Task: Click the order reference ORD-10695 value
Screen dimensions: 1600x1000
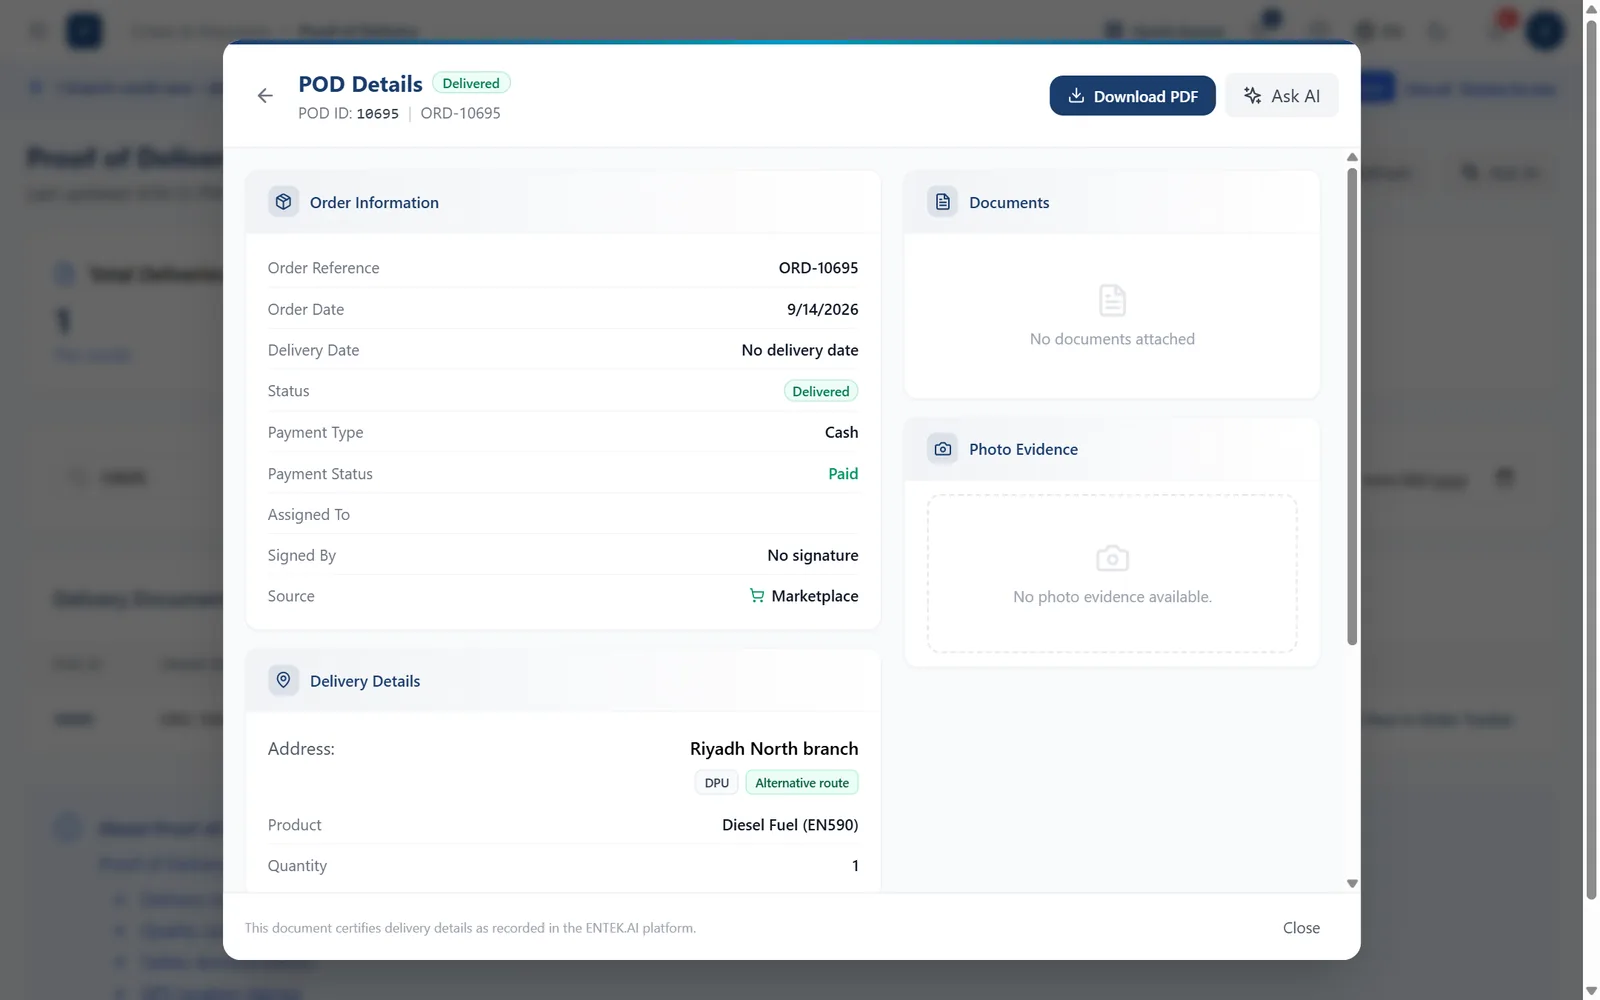Action: (x=818, y=268)
